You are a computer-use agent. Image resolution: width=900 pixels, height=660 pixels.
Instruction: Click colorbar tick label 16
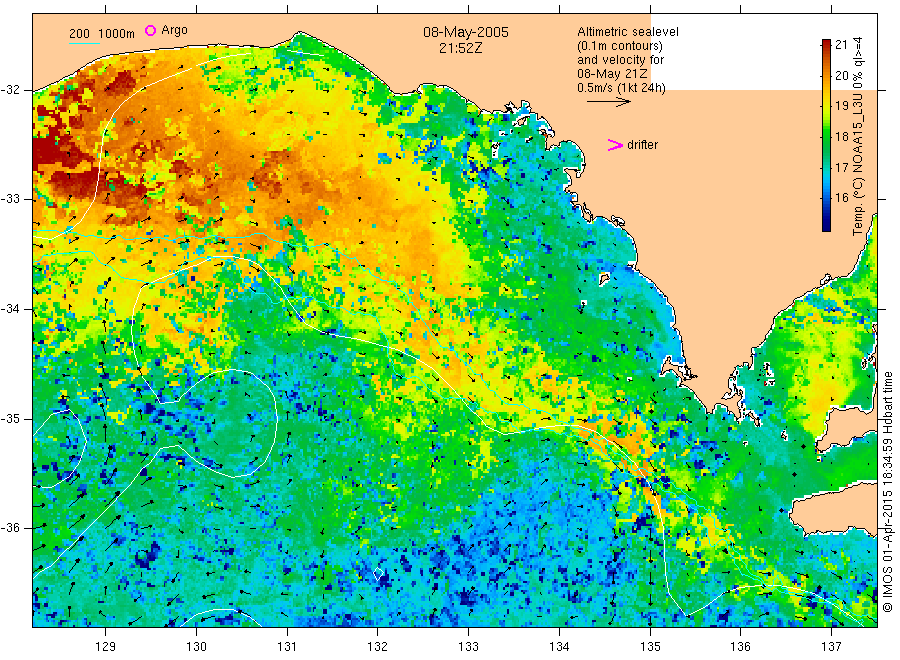[841, 197]
